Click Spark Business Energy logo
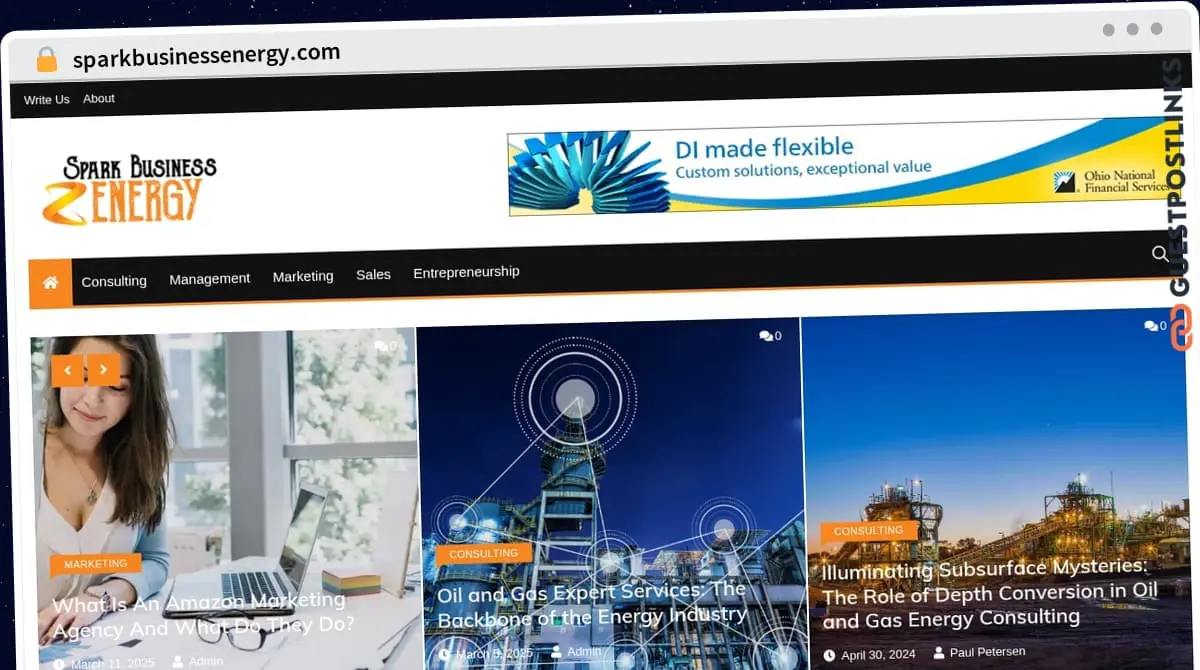 (x=129, y=190)
